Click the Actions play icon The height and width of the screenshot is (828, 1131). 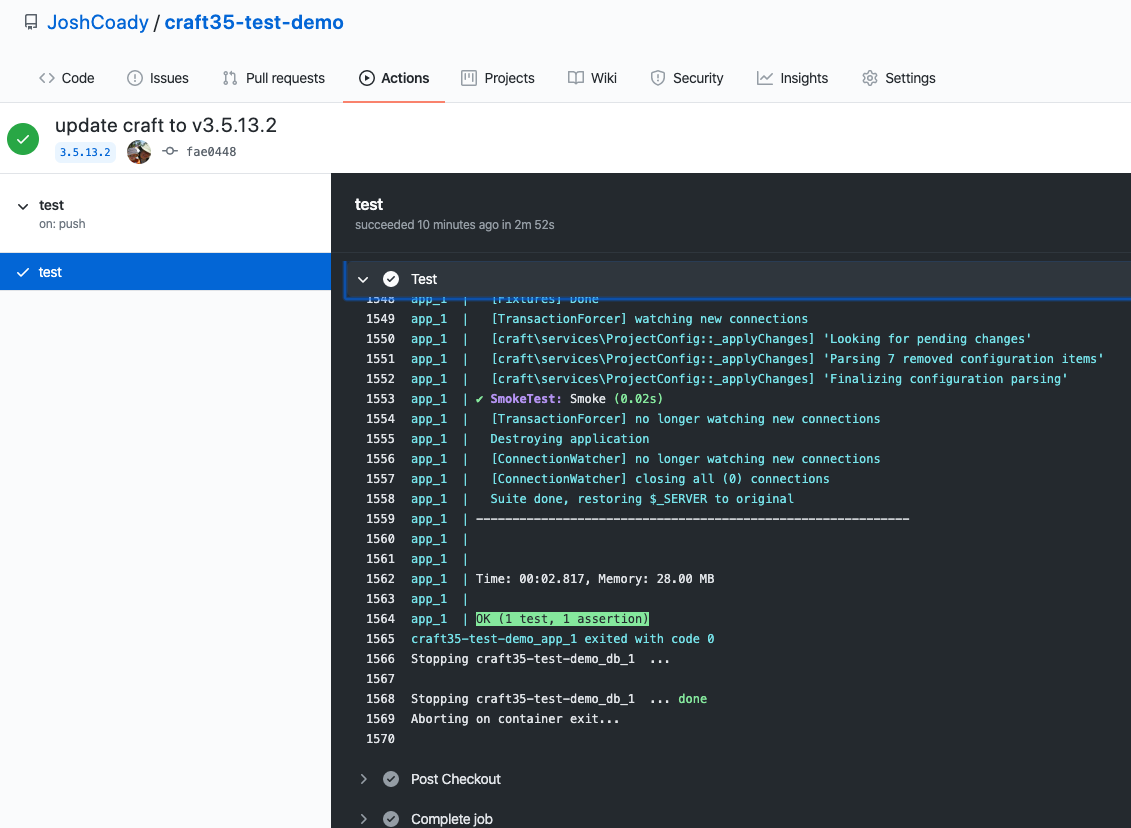[x=366, y=78]
